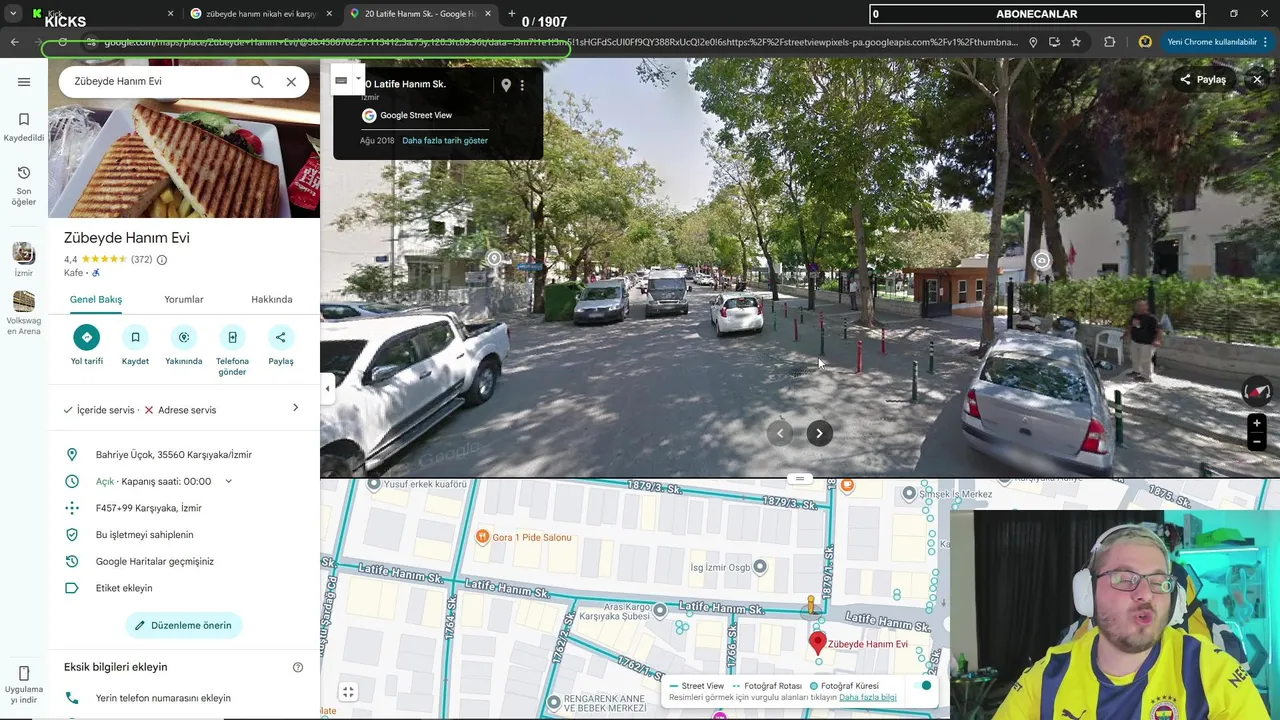
Task: Open the browser tab search dropdown
Action: (13, 14)
